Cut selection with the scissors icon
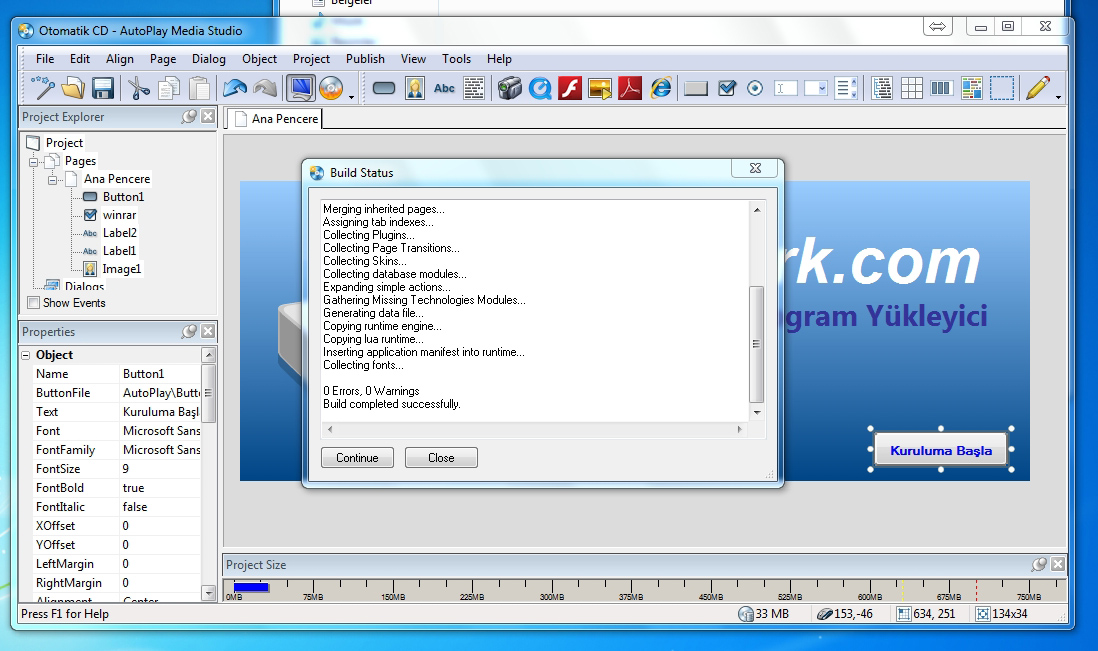Viewport: 1098px width, 651px height. coord(139,88)
